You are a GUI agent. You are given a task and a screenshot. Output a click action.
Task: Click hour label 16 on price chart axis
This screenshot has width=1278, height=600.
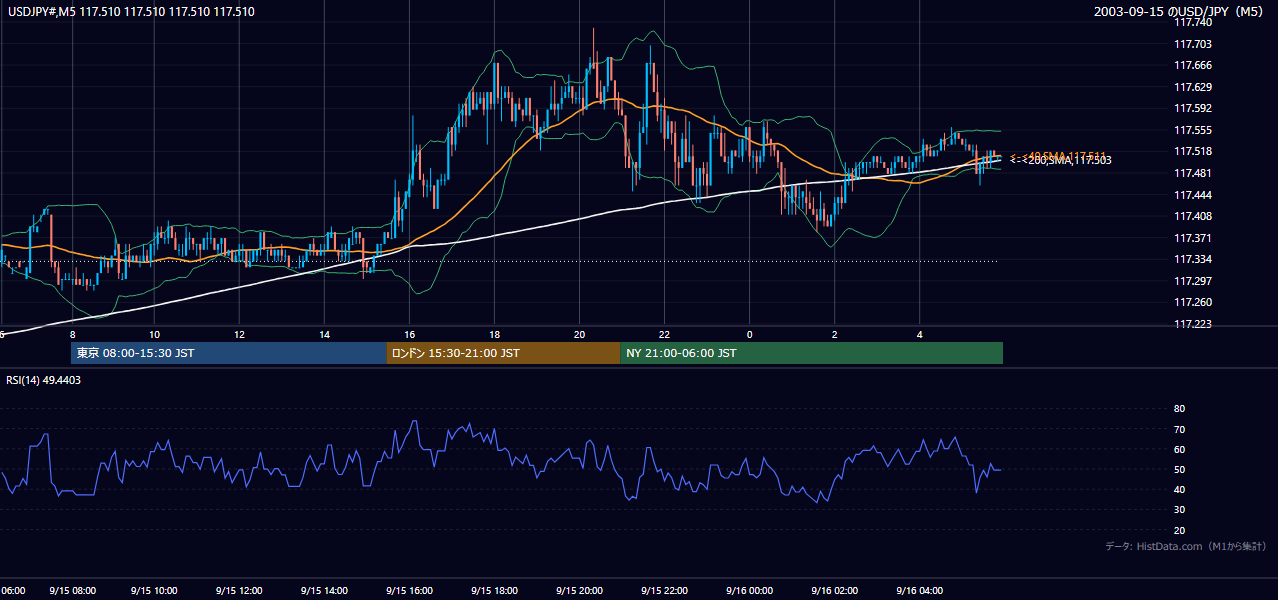point(409,334)
